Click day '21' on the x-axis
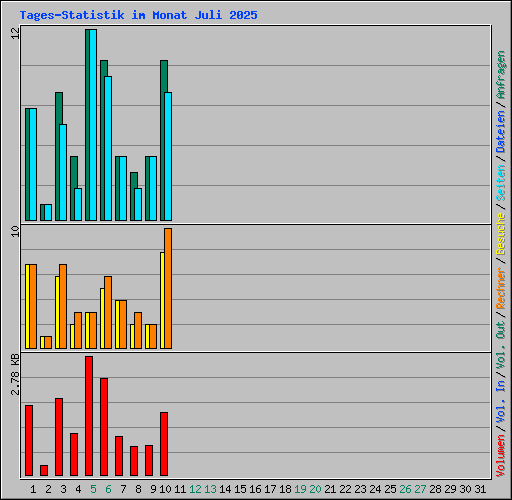This screenshot has height=500, width=512. coord(330,489)
